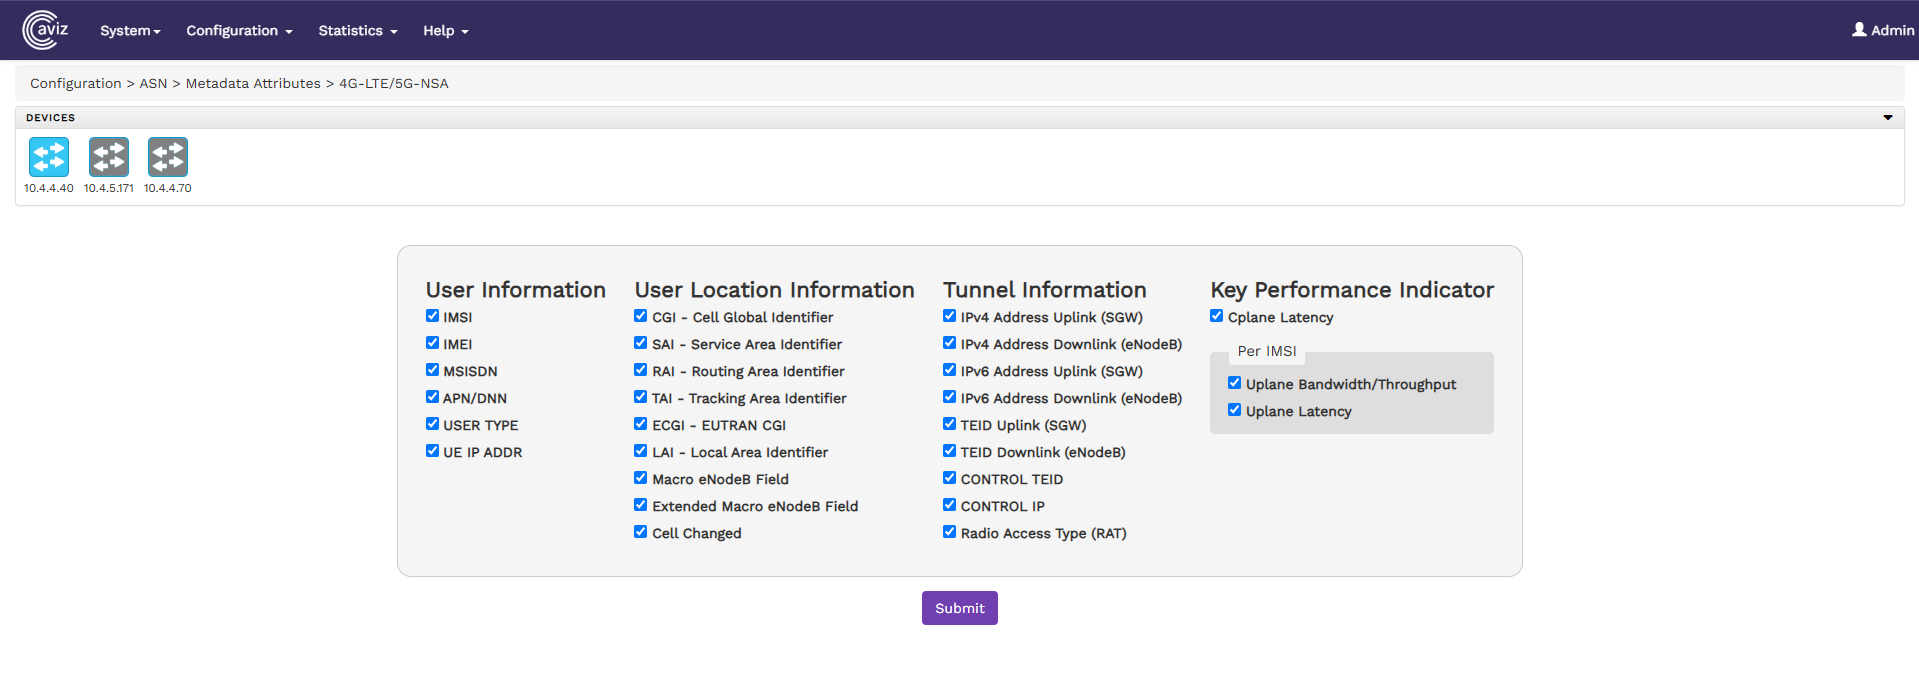The width and height of the screenshot is (1919, 689).
Task: Click the Admin user icon
Action: pos(1859,30)
